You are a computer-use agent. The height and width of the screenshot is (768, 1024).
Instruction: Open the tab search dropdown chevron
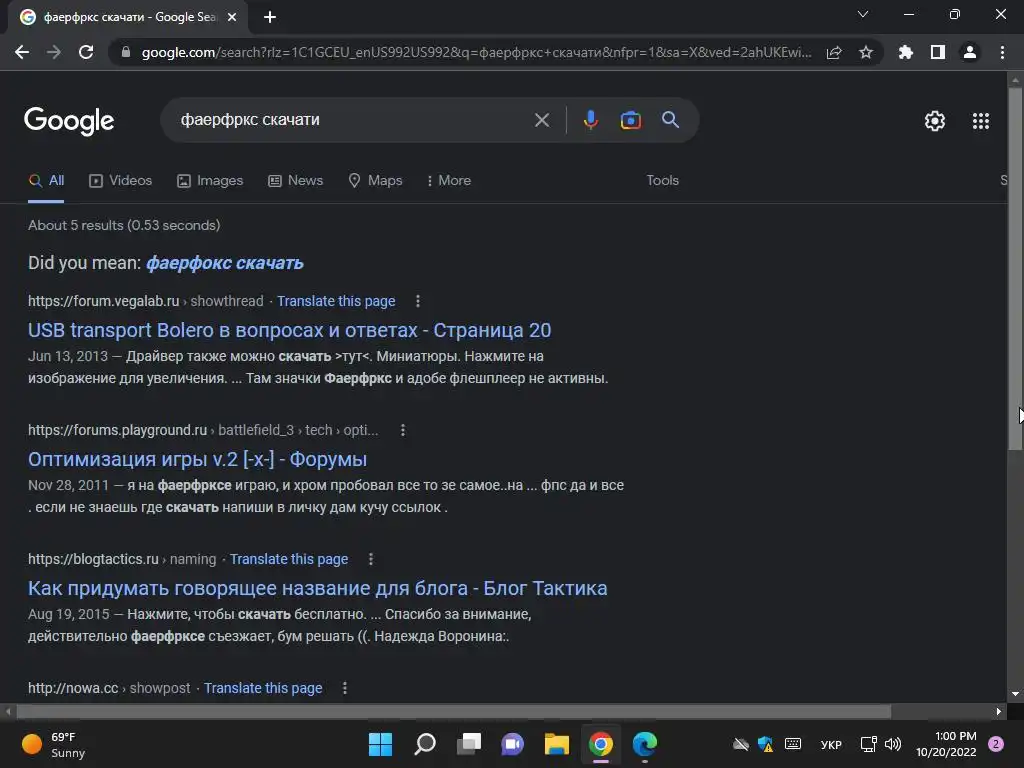coord(863,14)
